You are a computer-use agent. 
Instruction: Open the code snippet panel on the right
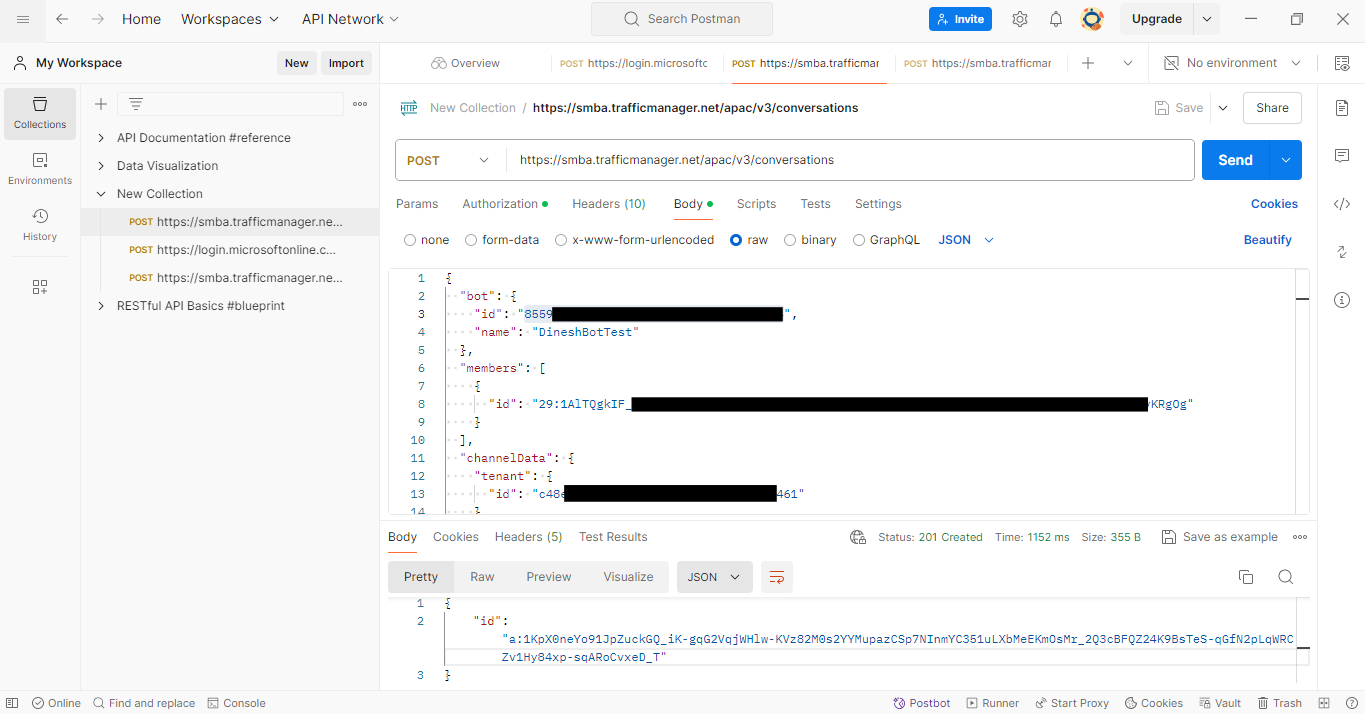(x=1341, y=204)
